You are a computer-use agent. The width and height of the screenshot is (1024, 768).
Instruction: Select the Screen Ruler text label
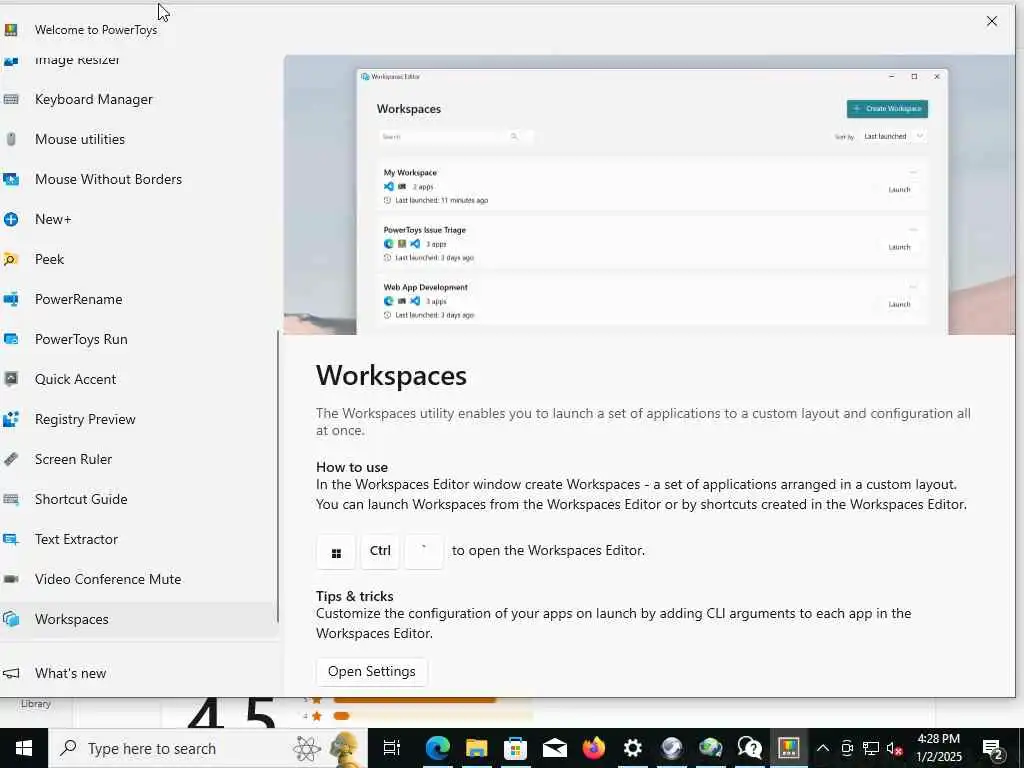[73, 459]
